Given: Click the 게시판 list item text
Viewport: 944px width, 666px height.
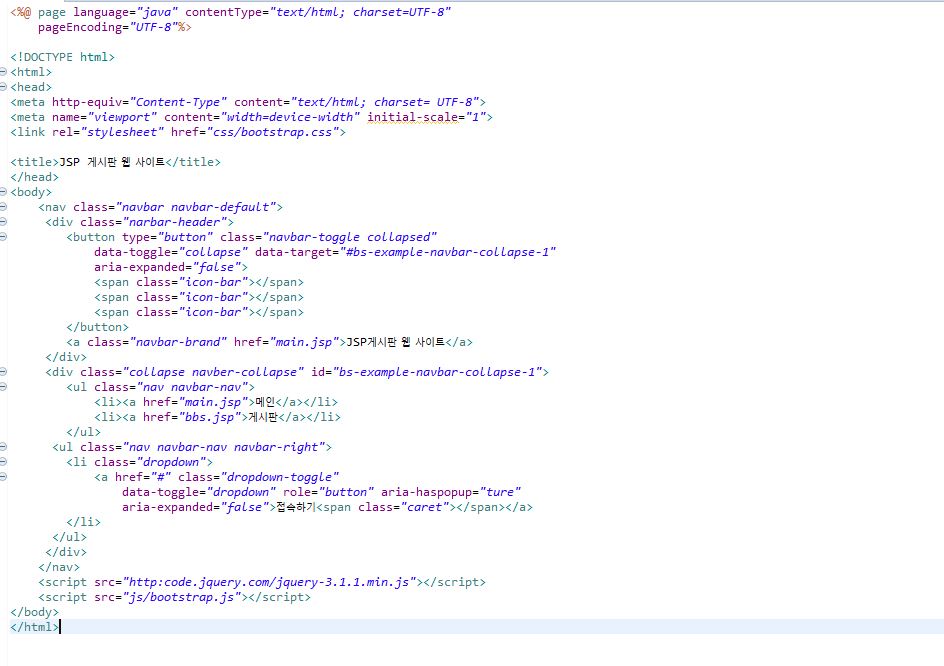Looking at the screenshot, I should tap(263, 417).
